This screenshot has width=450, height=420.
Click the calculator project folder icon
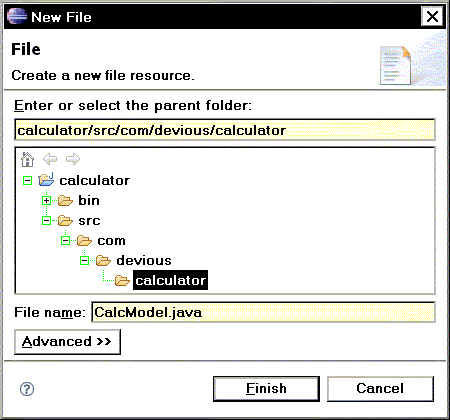click(x=46, y=180)
